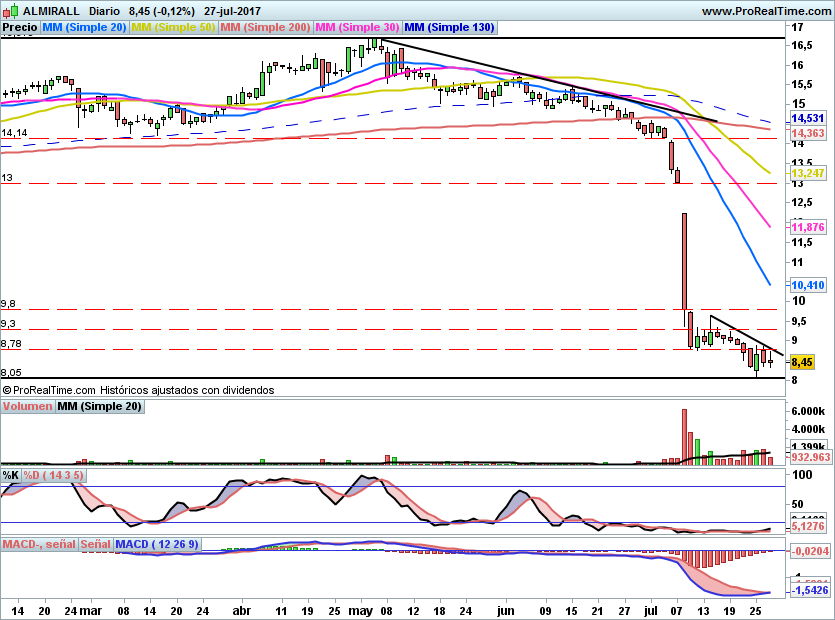The image size is (835, 620).
Task: Select the MACD (12 26 9) label
Action: (157, 544)
